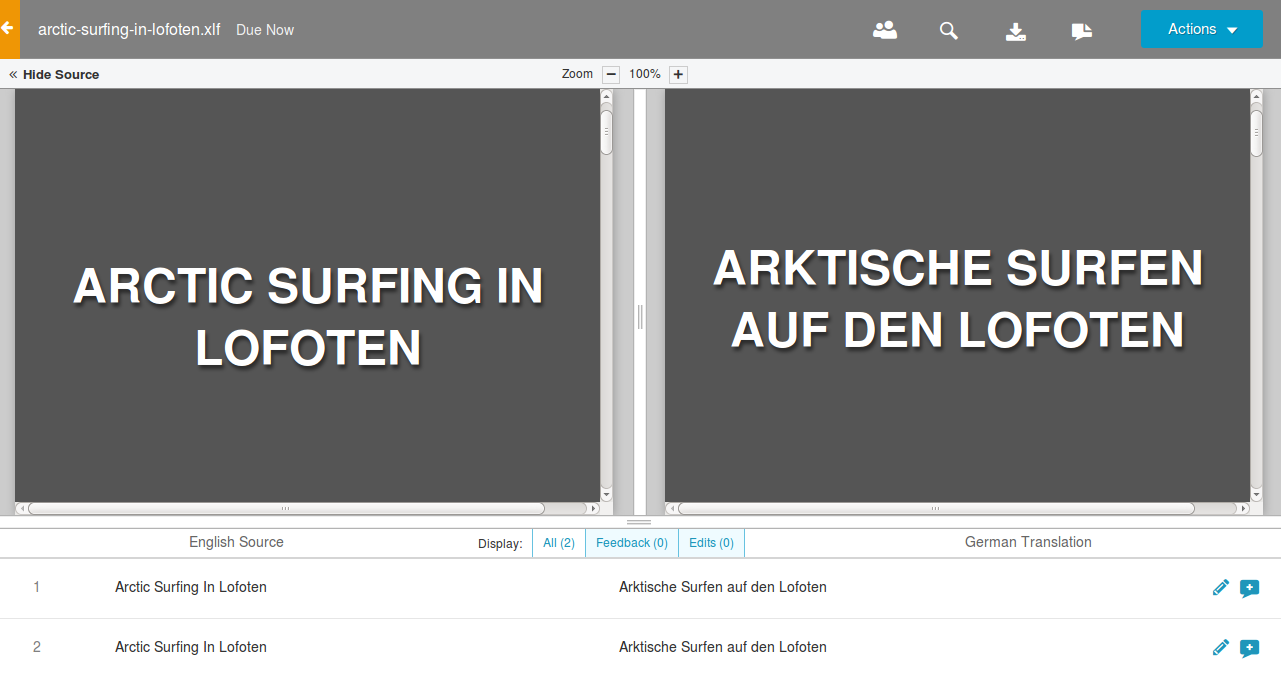
Task: Click the source preview horizontal scrollbar
Action: pyautogui.click(x=285, y=508)
